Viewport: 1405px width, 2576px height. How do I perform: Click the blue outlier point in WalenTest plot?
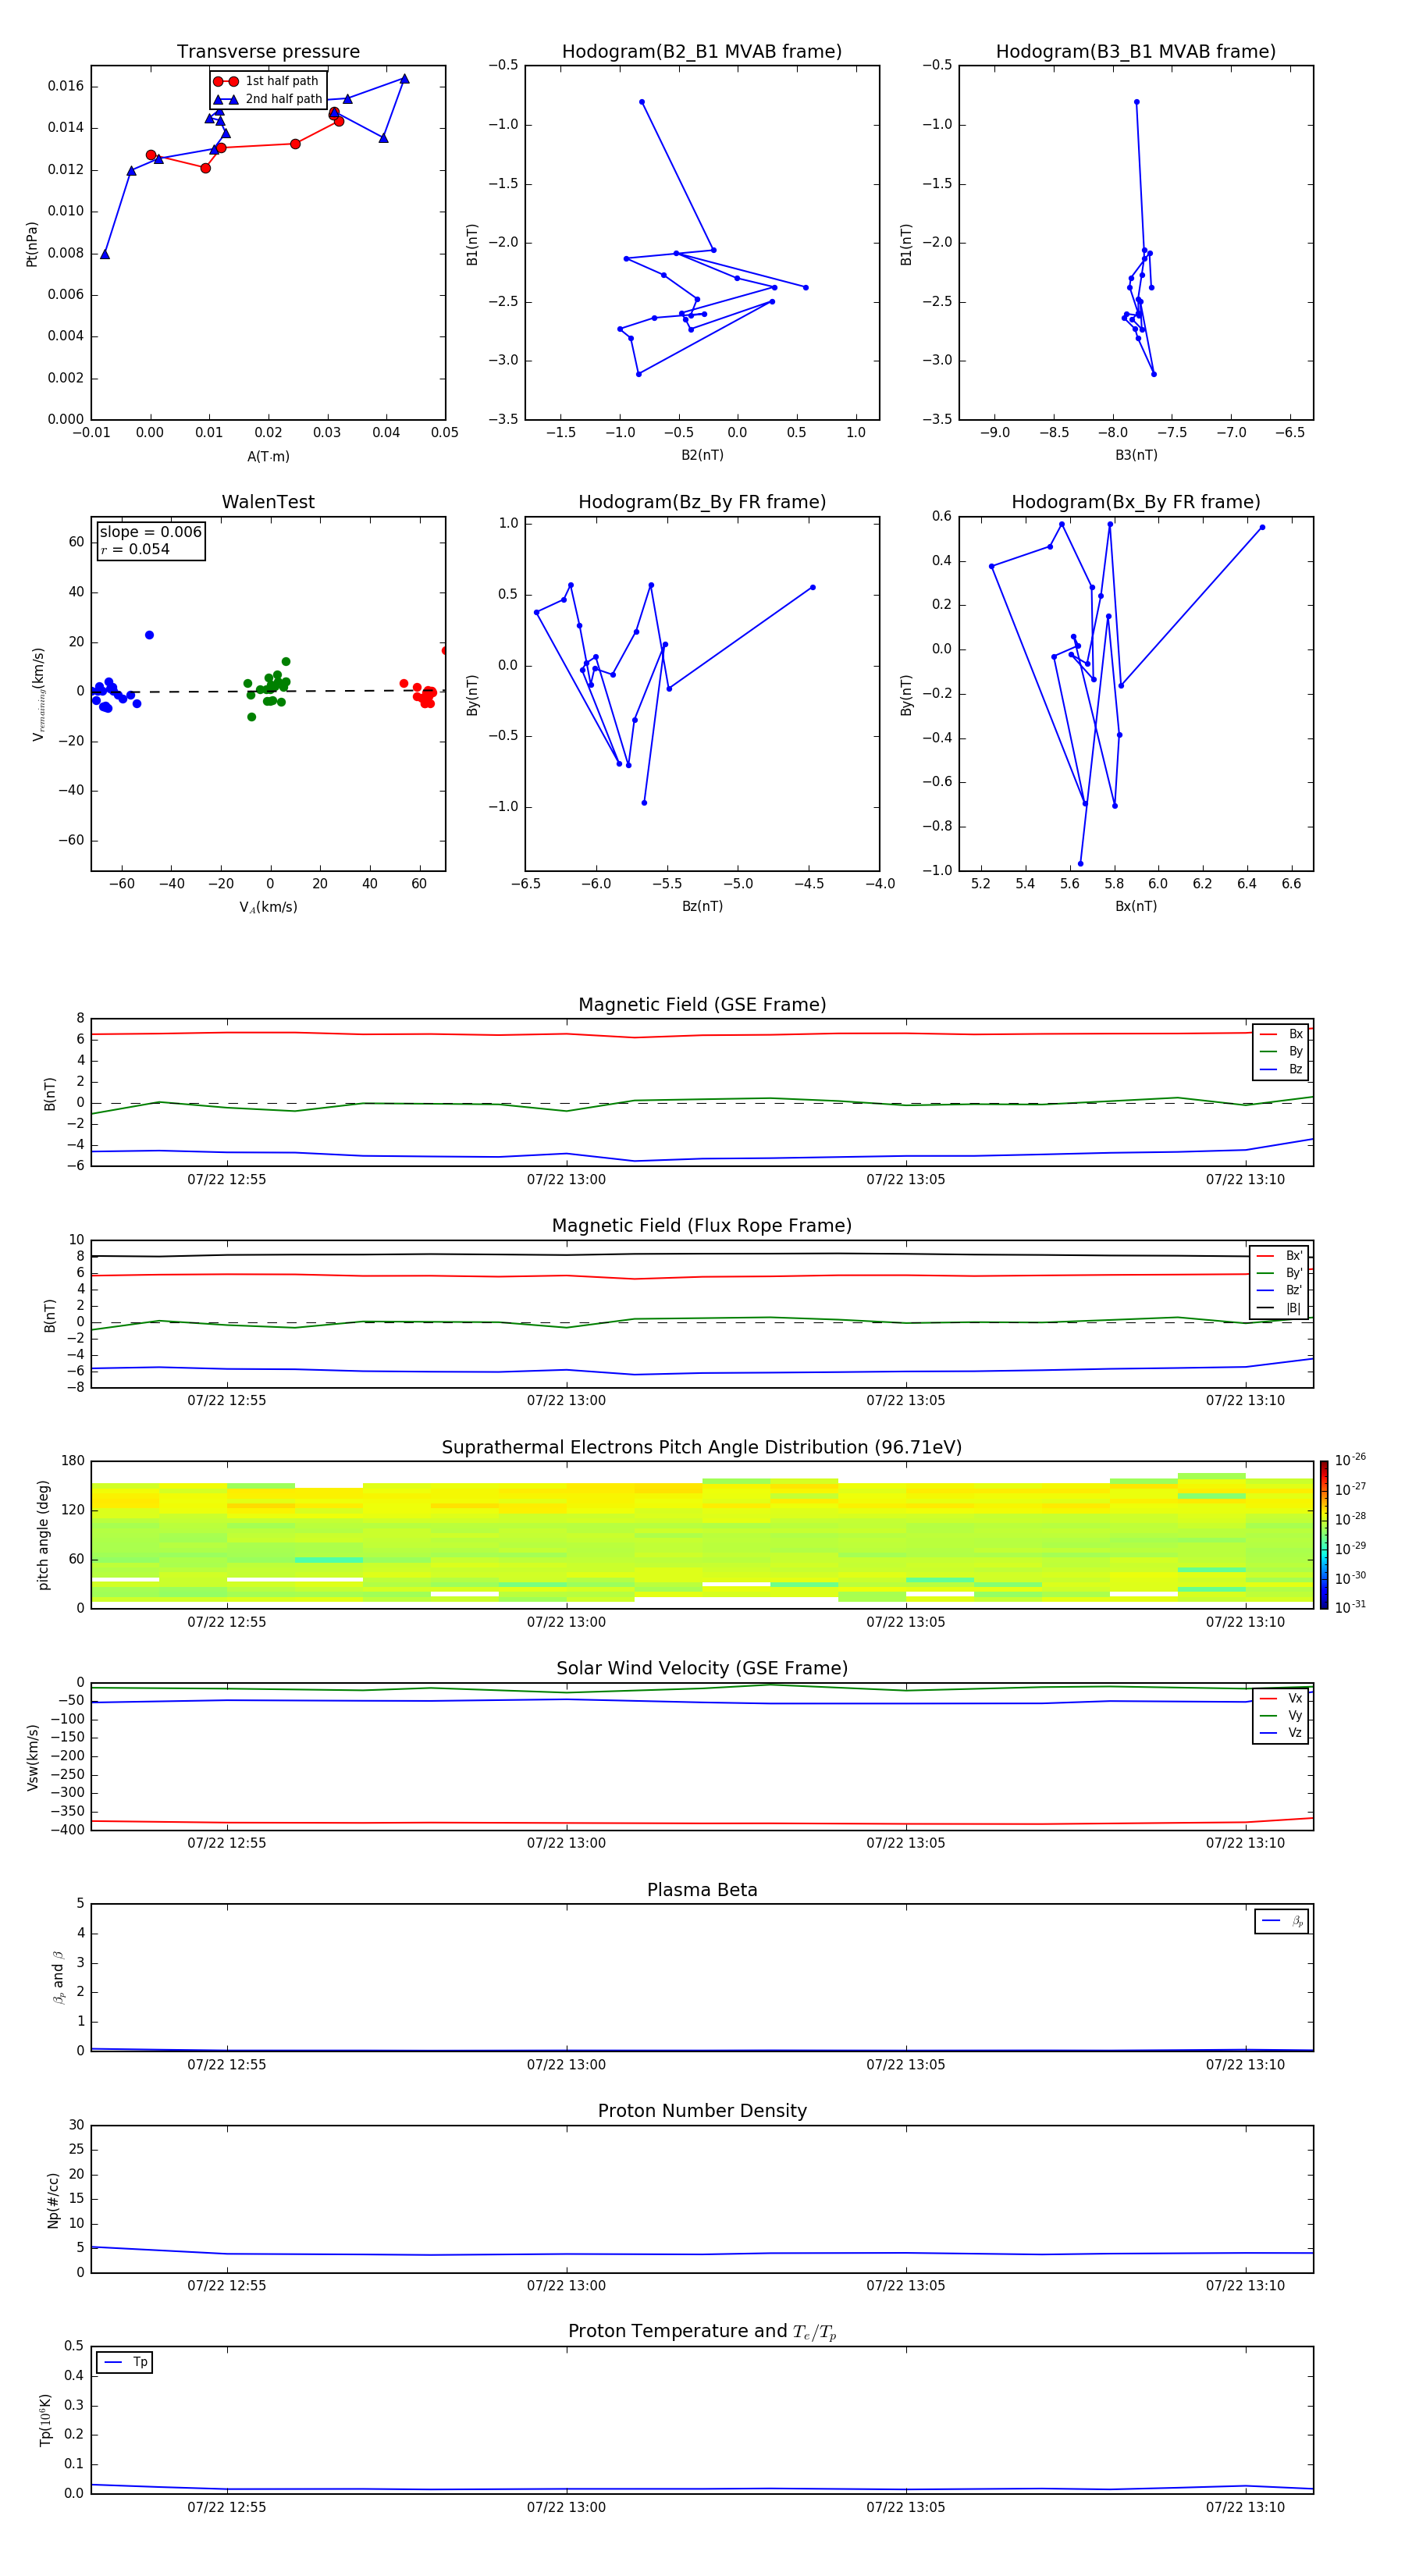coord(149,635)
